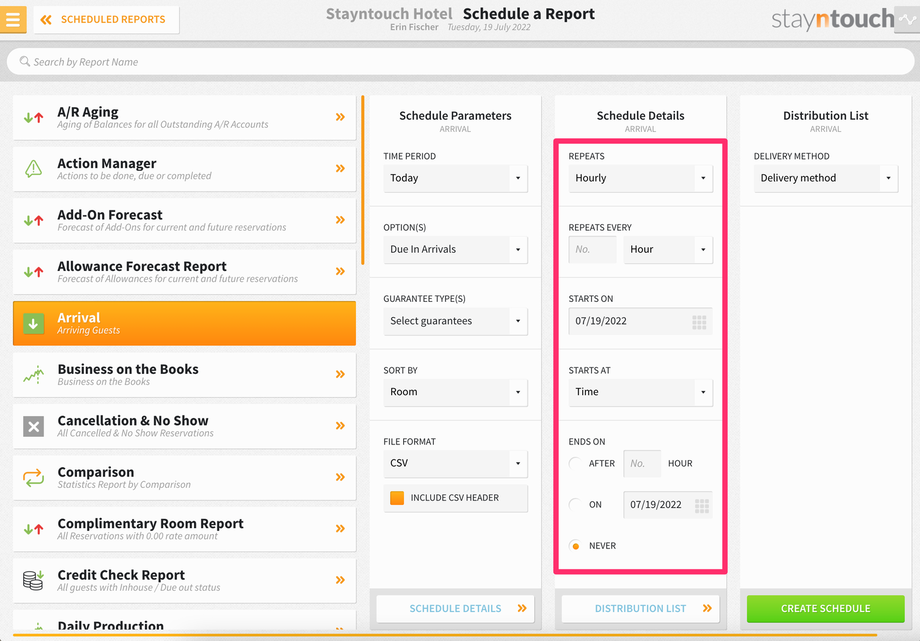This screenshot has height=641, width=920.
Task: Click the Action Manager warning icon
Action: click(x=33, y=168)
